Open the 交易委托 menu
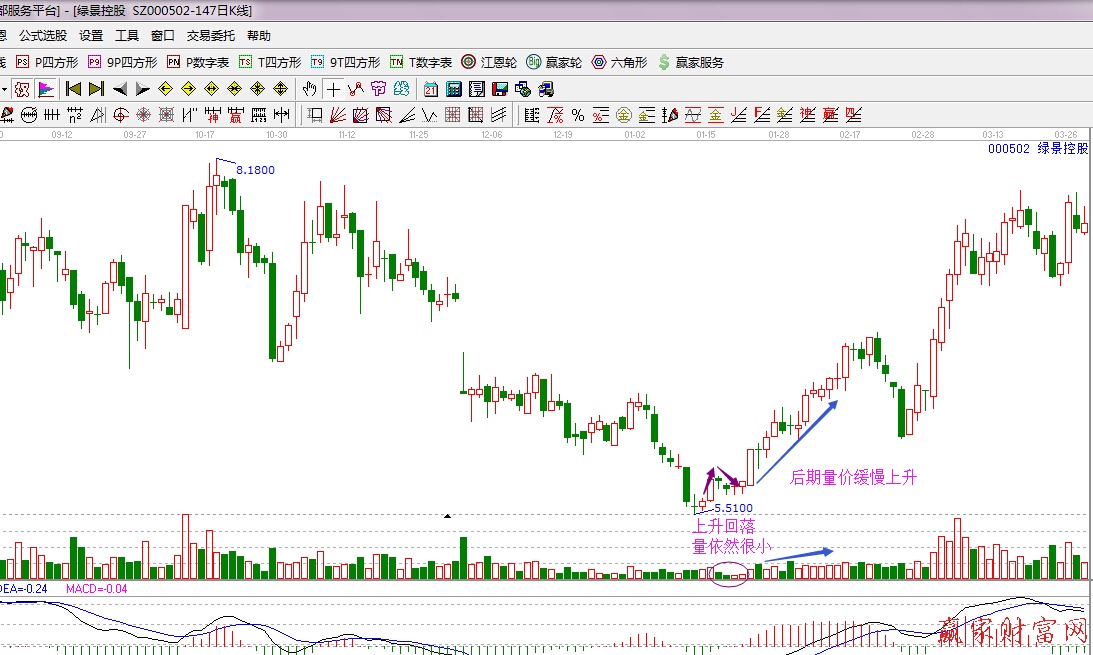 [x=211, y=35]
